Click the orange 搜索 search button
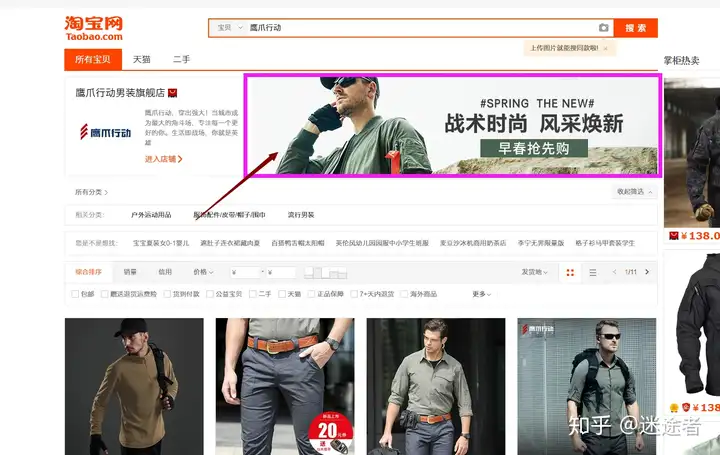This screenshot has height=455, width=720. pyautogui.click(x=636, y=28)
